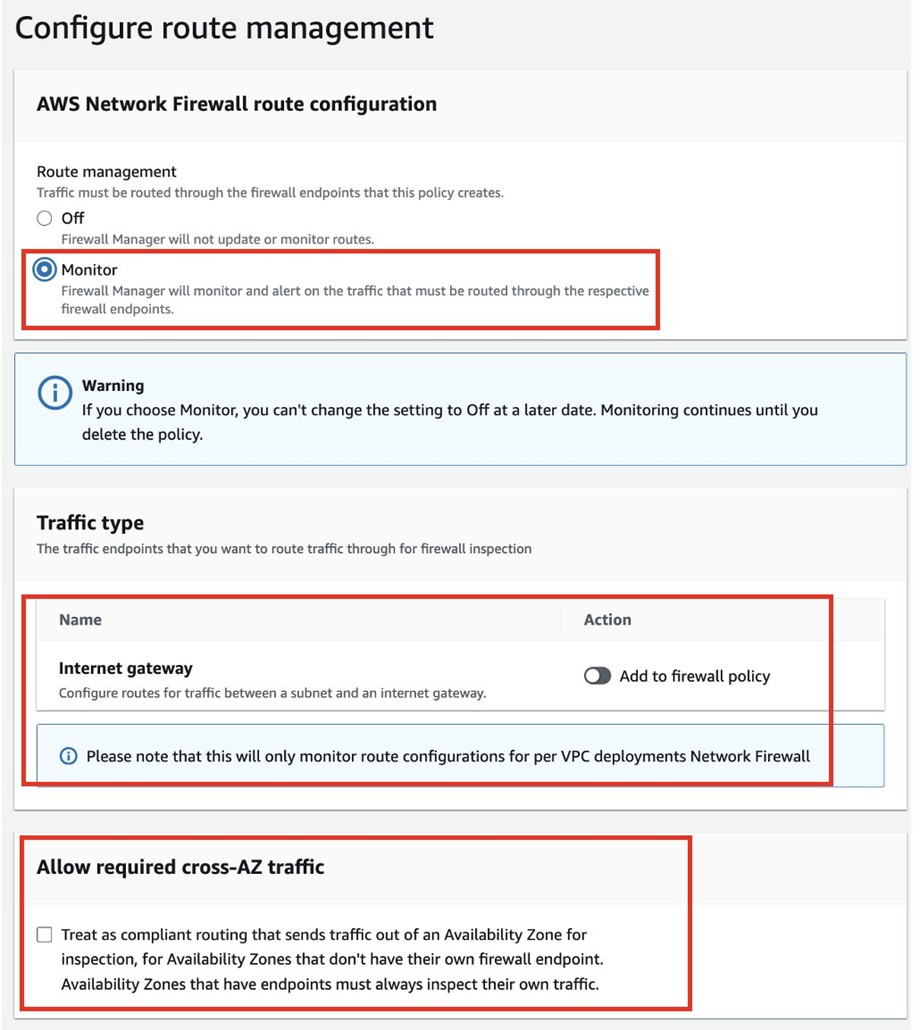Click the Traffic type section heading
Image resolution: width=920 pixels, height=1030 pixels.
(x=90, y=523)
